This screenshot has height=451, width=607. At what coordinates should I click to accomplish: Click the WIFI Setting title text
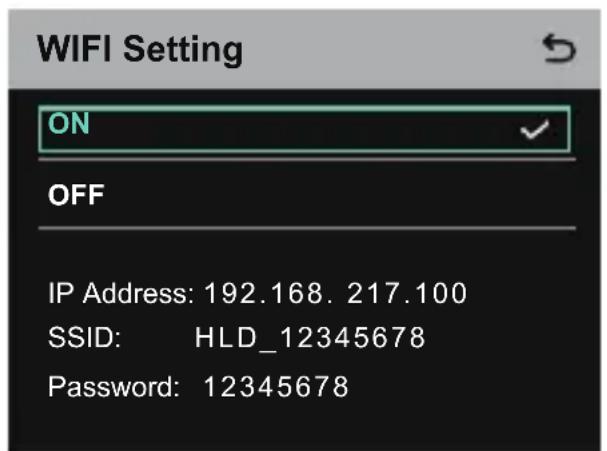(140, 50)
